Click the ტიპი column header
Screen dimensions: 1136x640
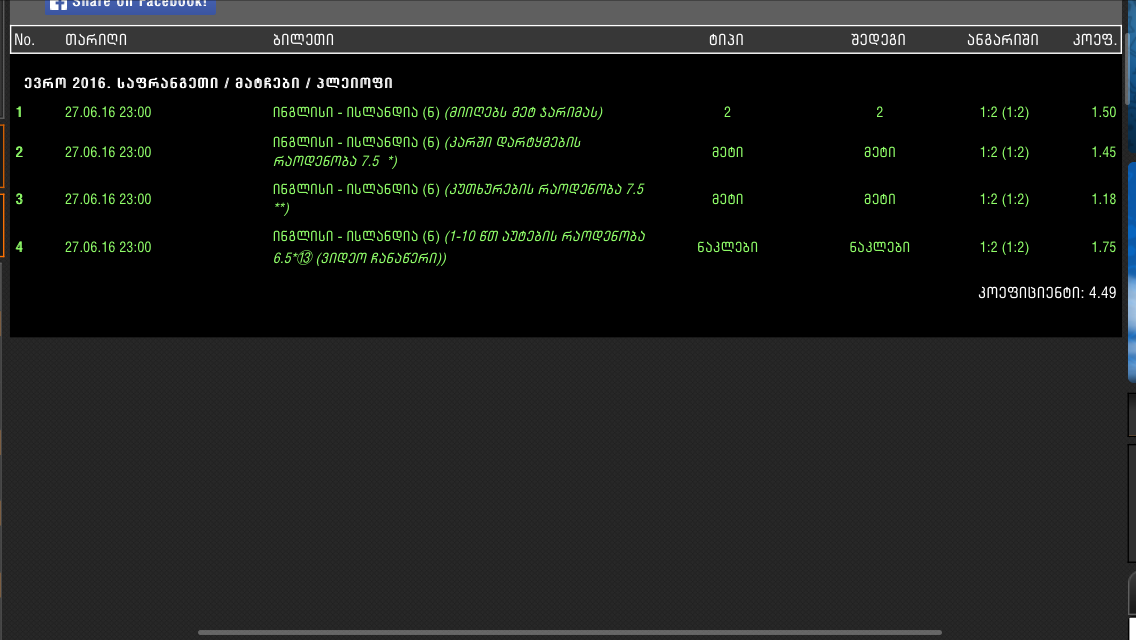(x=727, y=40)
